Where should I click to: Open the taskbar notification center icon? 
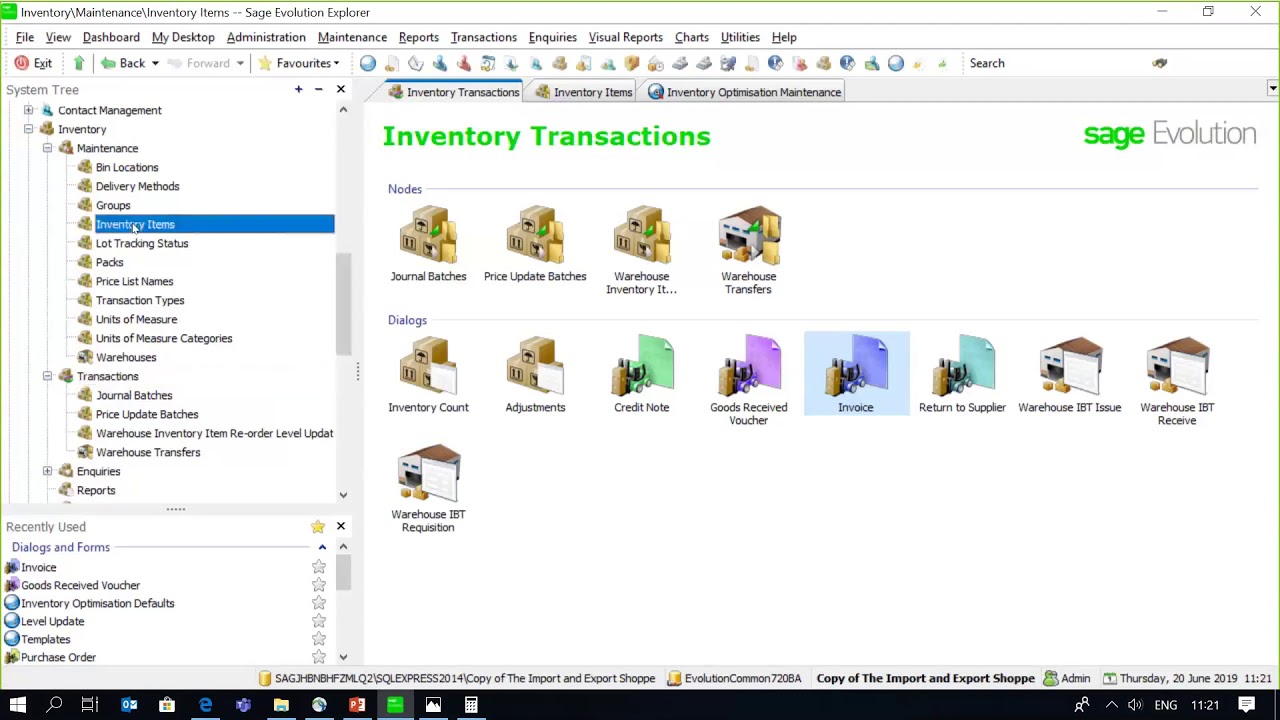tap(1247, 705)
